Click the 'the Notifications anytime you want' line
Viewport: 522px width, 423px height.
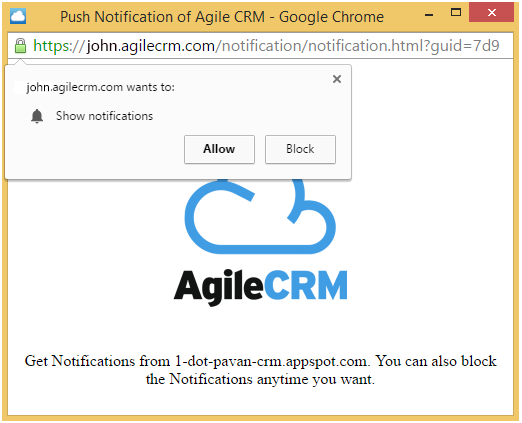(x=260, y=379)
